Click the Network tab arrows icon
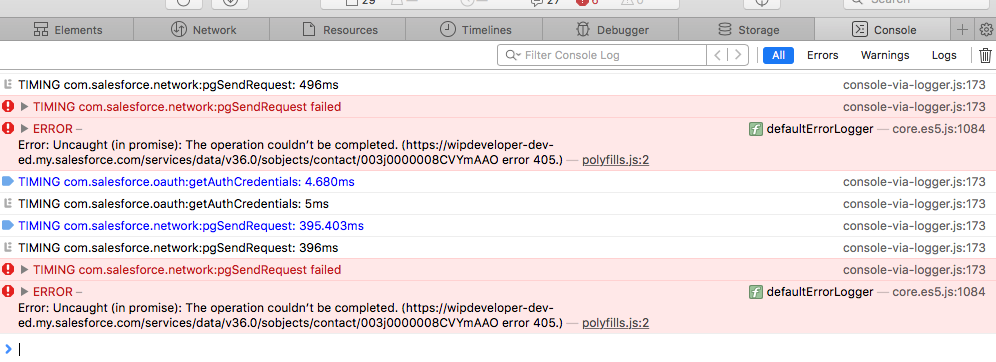Image resolution: width=996 pixels, height=362 pixels. coord(178,29)
